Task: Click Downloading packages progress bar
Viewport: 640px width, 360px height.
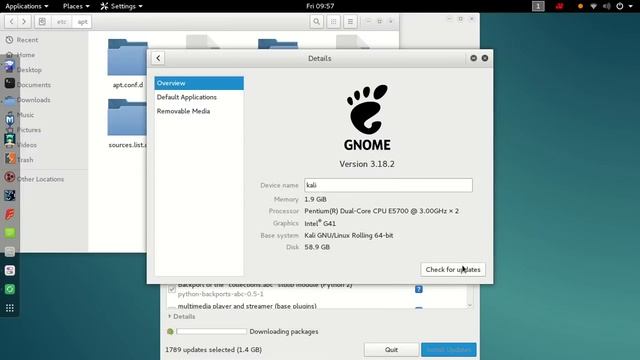Action: [211, 331]
